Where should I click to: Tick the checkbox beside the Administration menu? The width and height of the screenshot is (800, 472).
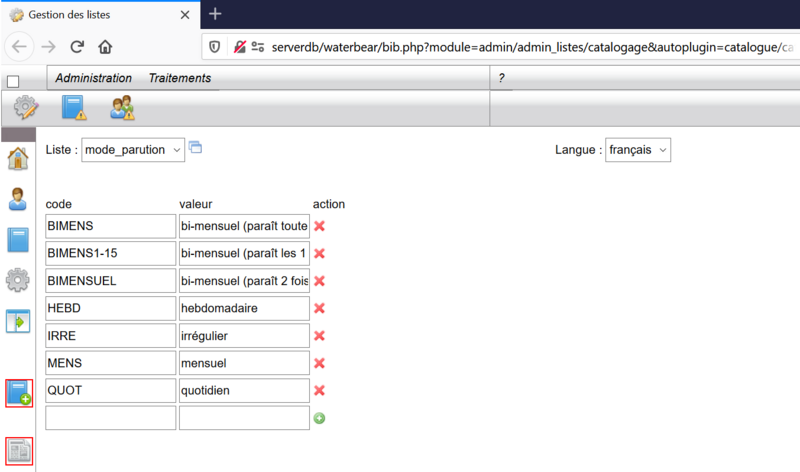coord(13,82)
